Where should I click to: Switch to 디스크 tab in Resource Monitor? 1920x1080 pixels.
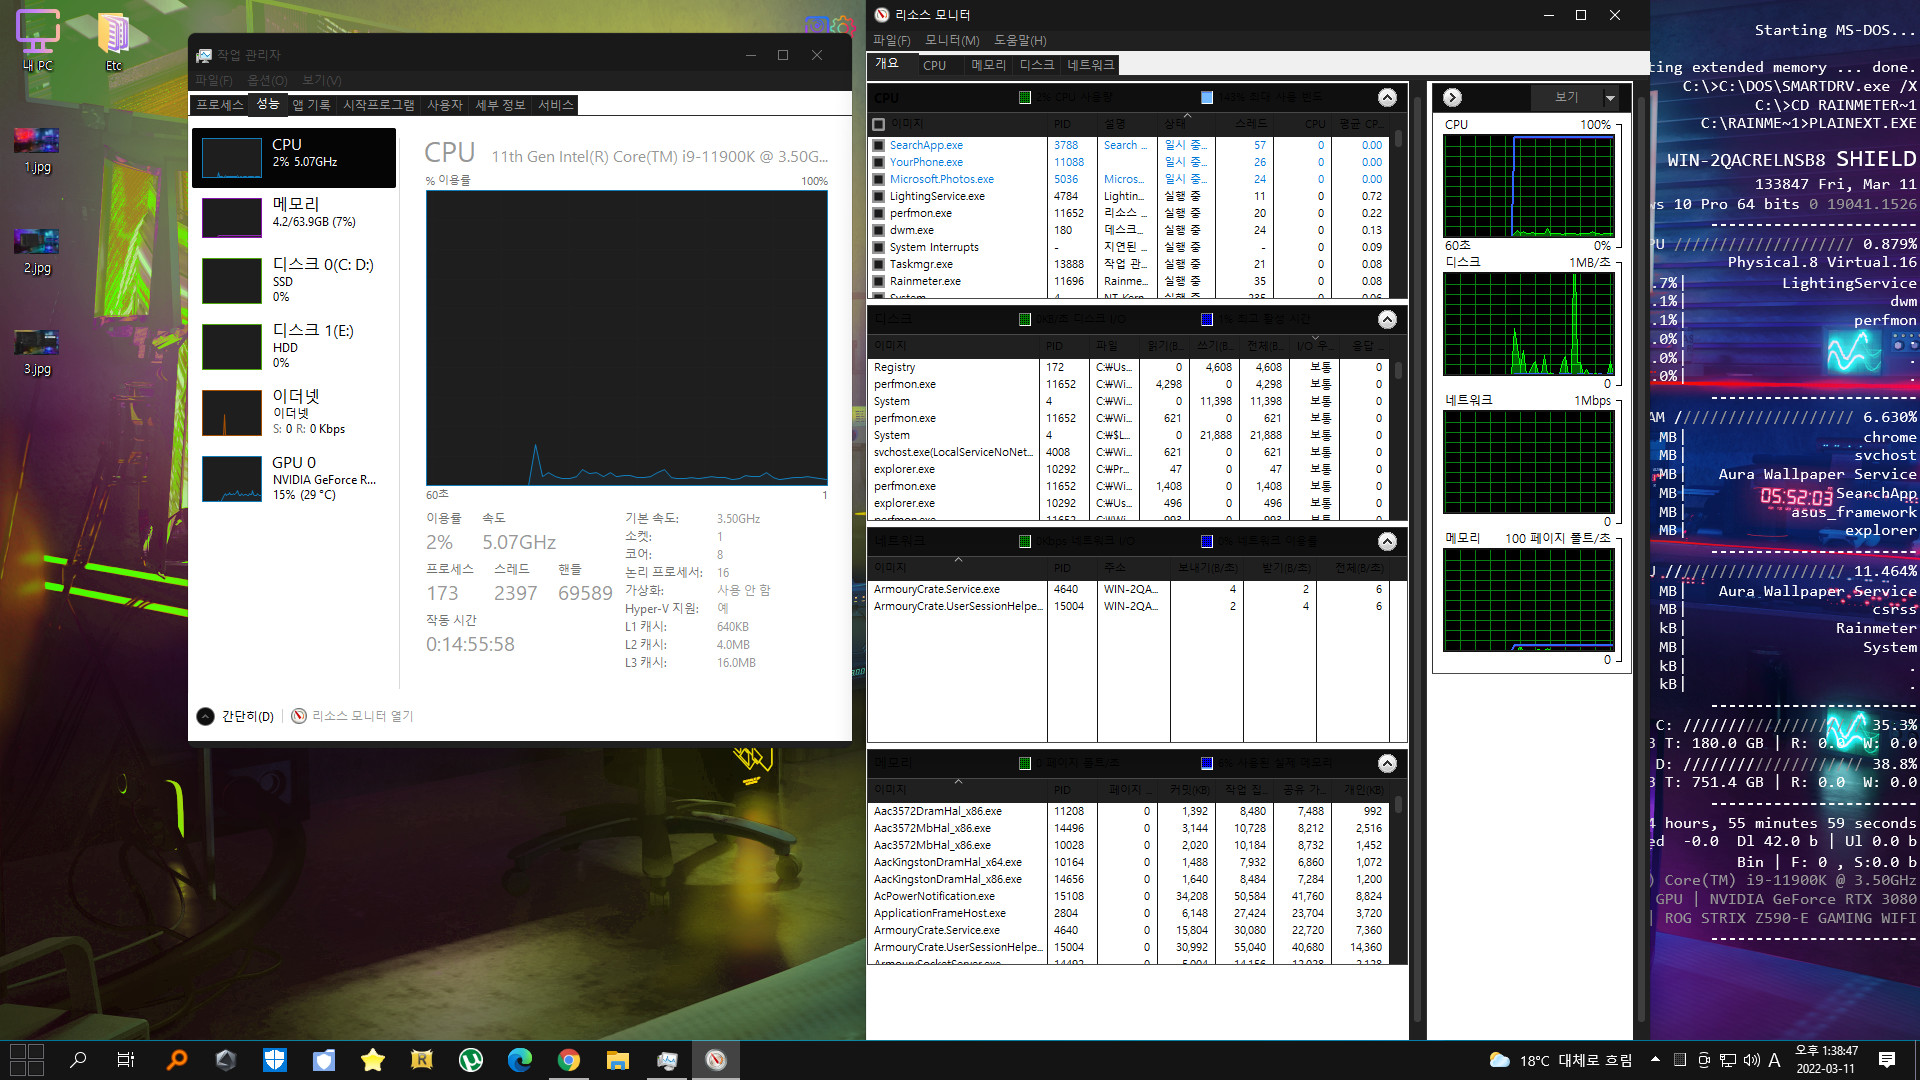coord(1037,65)
